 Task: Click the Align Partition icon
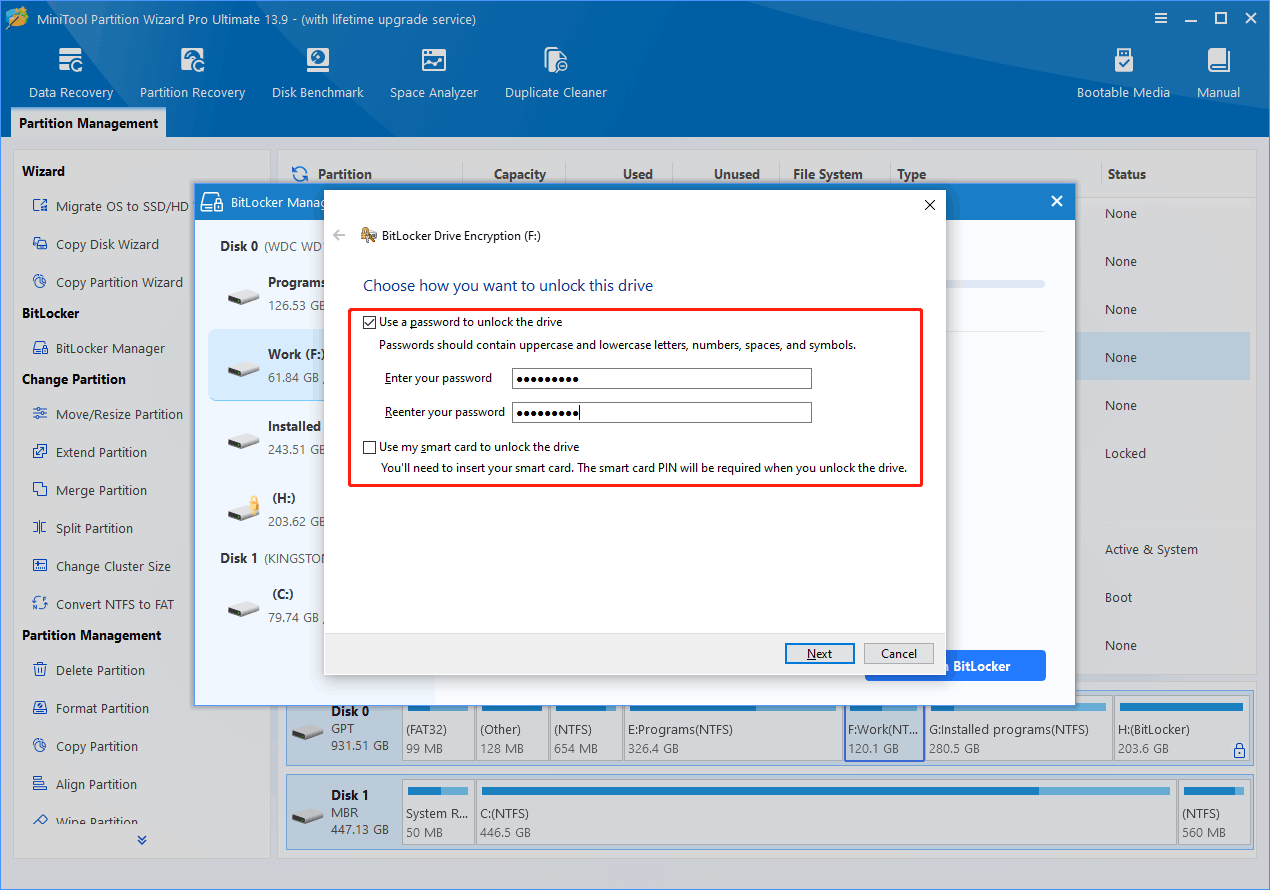pos(40,784)
